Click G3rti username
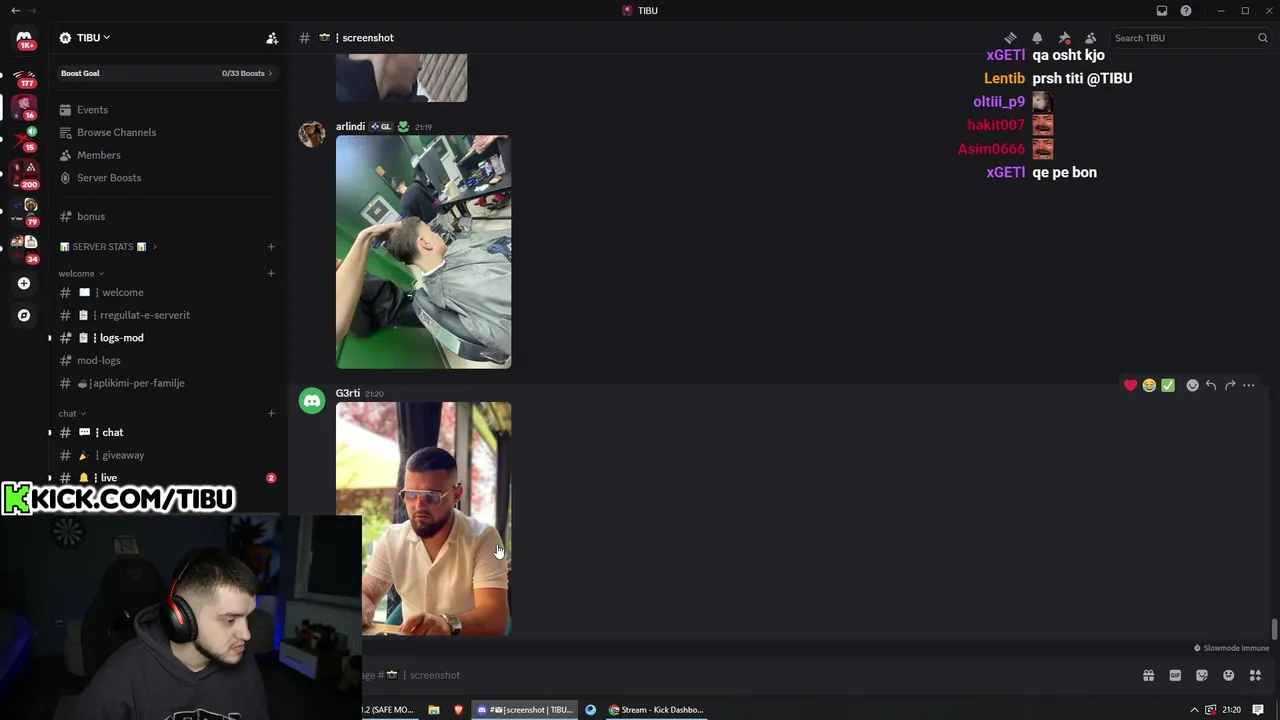Screen dimensions: 1280x720 point(348,393)
